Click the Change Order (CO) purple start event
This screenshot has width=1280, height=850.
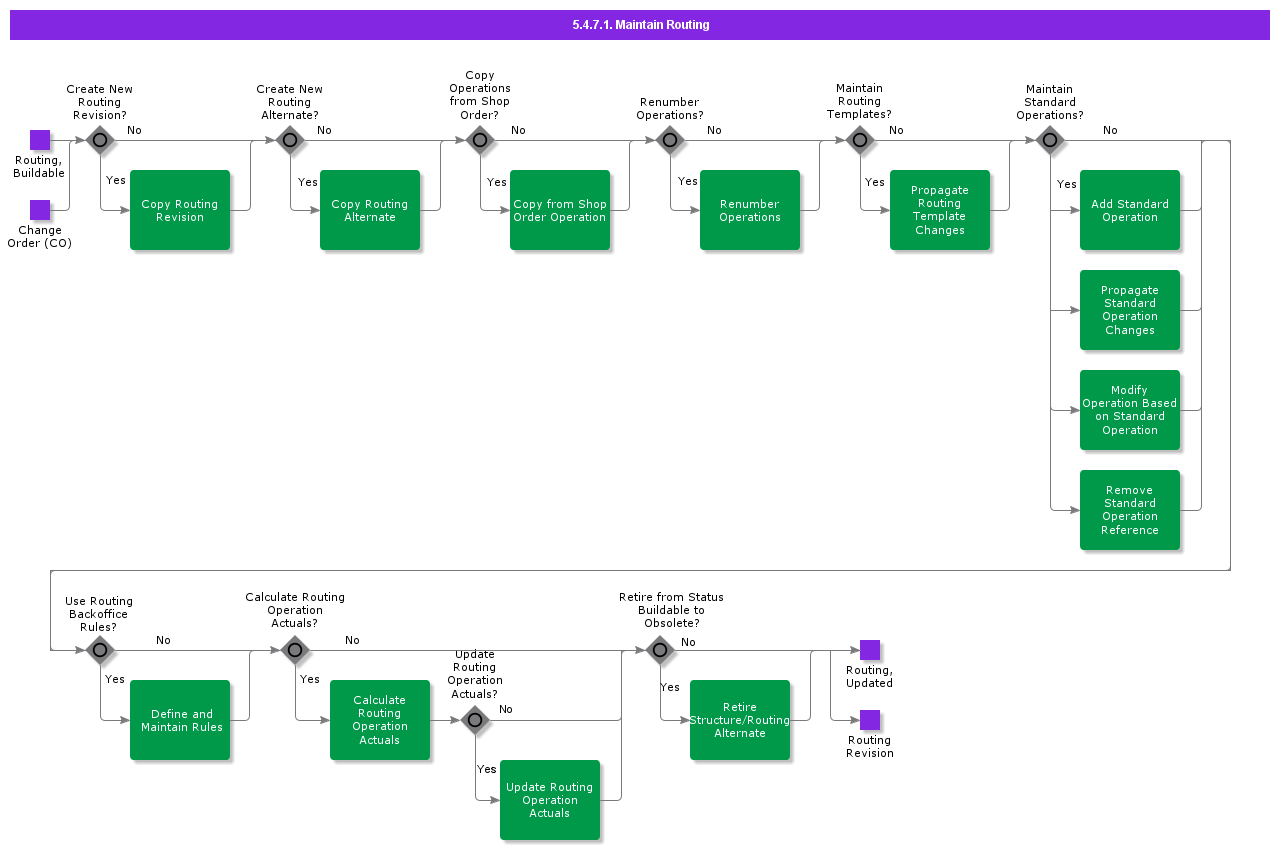pos(40,210)
